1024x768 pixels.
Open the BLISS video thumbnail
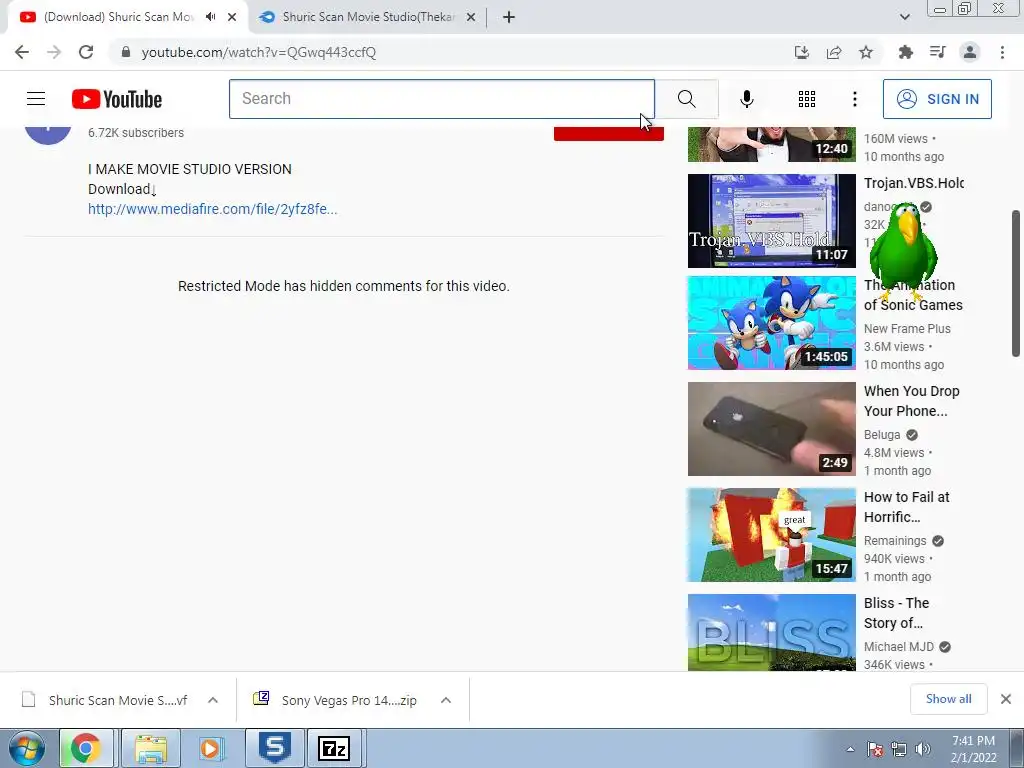tap(771, 632)
